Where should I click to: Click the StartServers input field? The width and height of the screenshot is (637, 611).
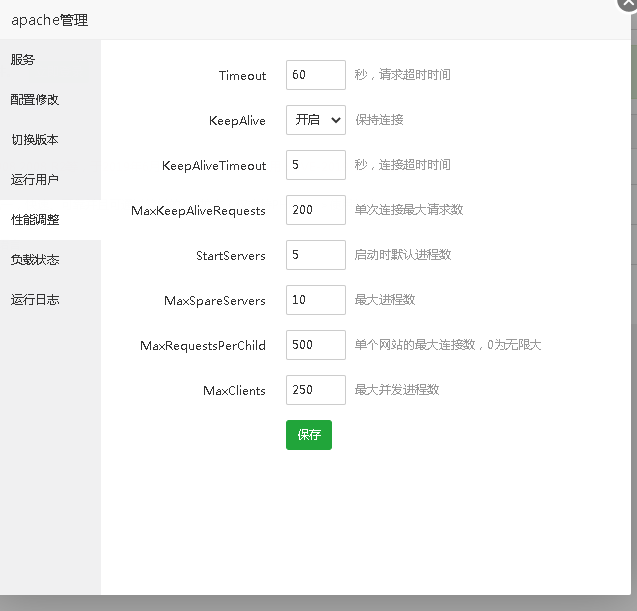[x=316, y=255]
